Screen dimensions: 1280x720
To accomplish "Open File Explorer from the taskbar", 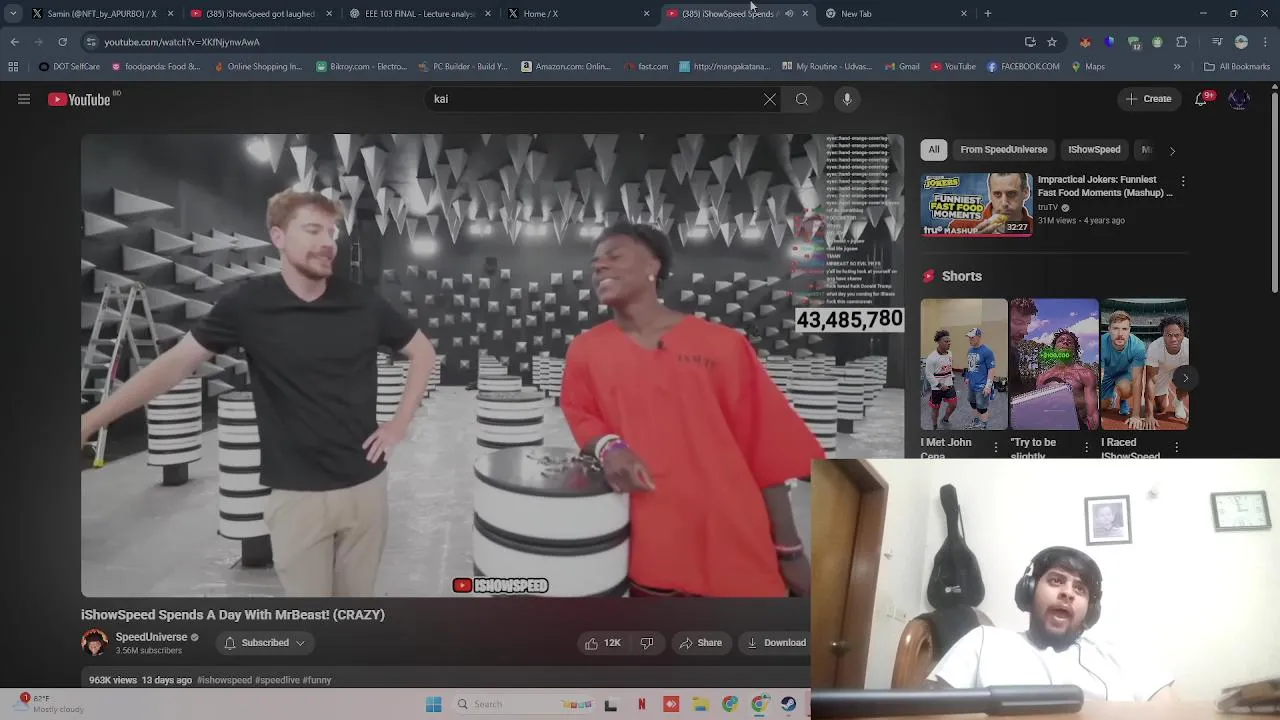I will pos(701,704).
